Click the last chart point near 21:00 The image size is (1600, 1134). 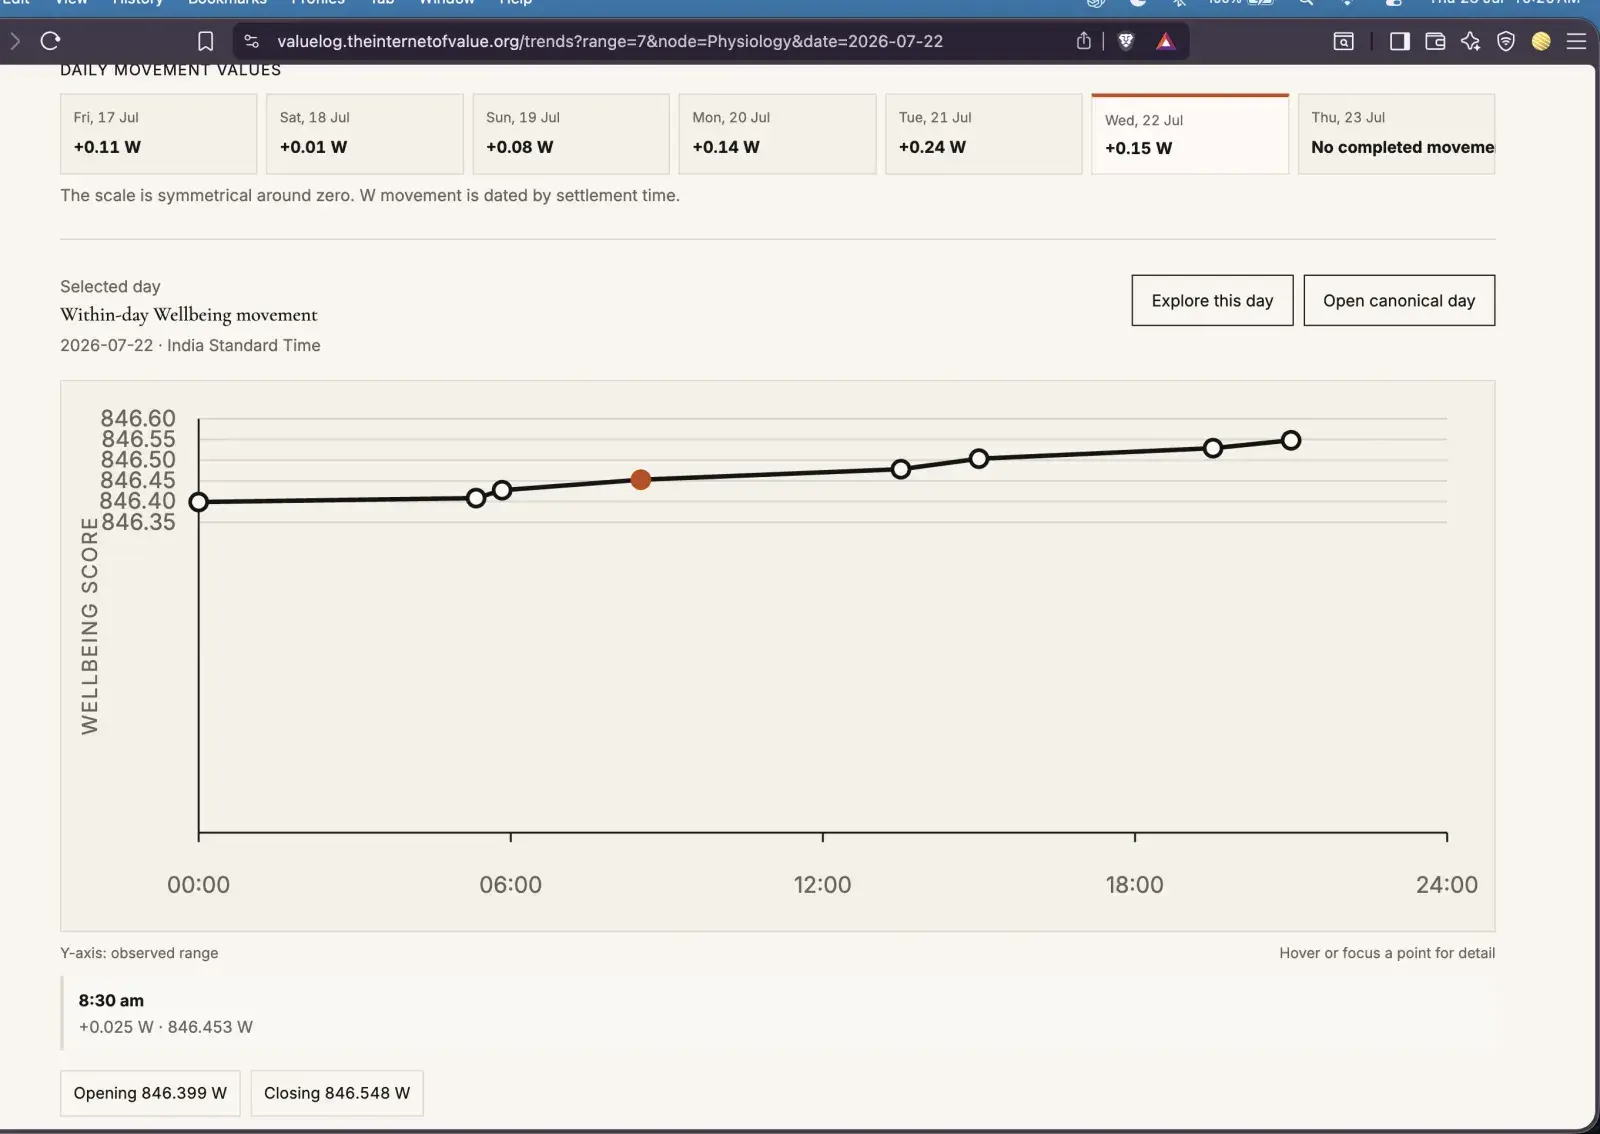click(1291, 440)
